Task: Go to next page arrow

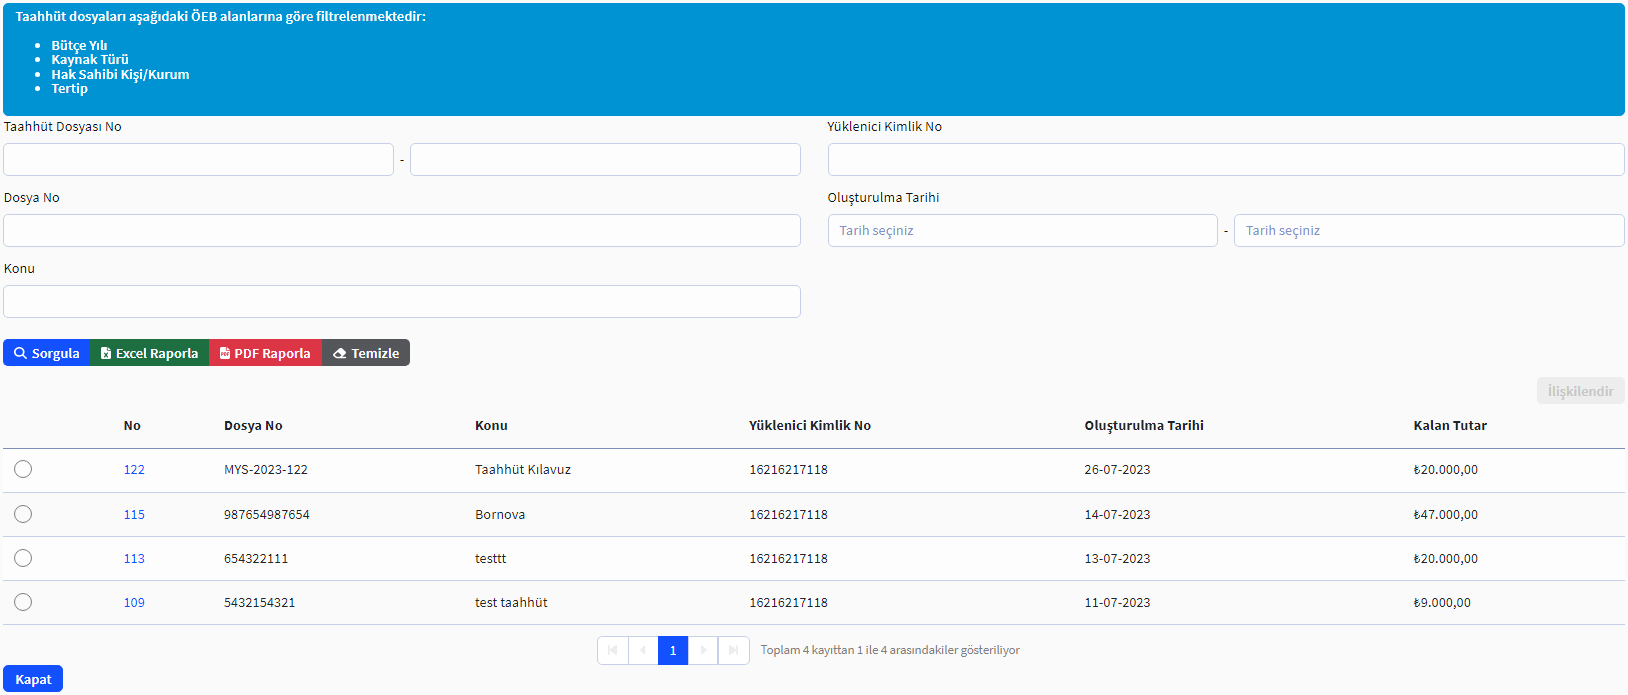Action: point(703,650)
